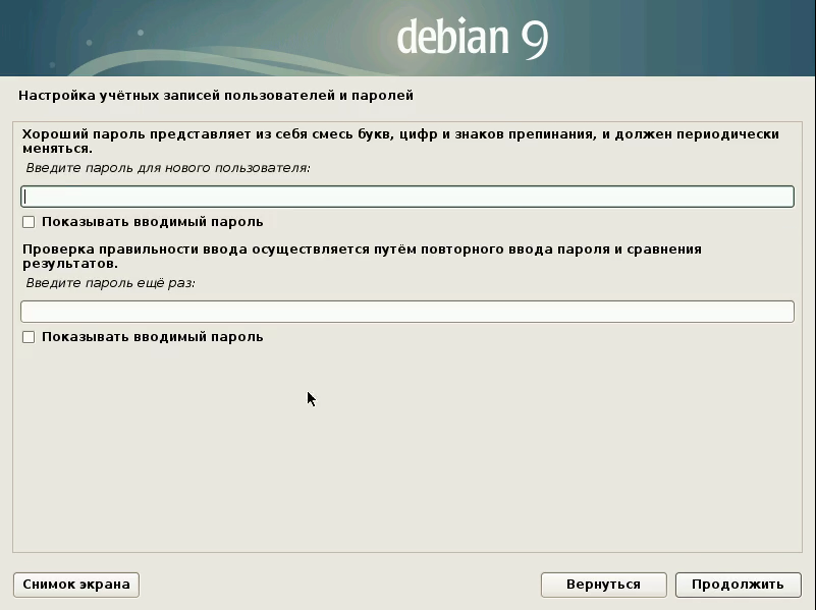Click the empty area below the second checkbox
816x610 pixels.
[x=400, y=450]
